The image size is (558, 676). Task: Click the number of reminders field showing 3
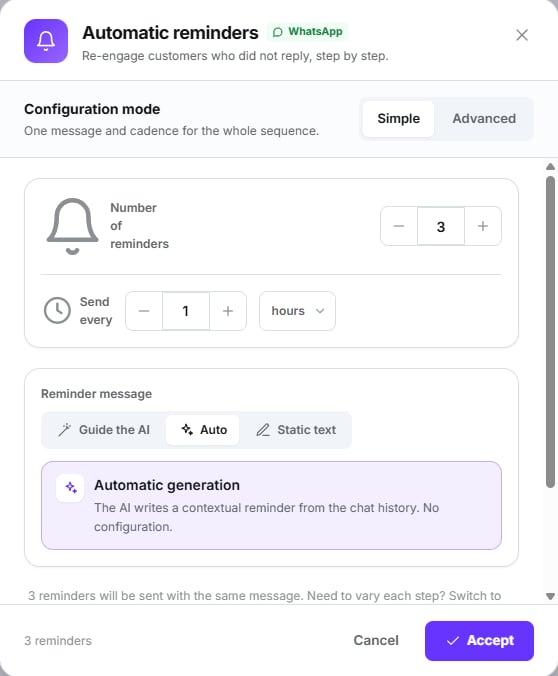[x=441, y=226]
